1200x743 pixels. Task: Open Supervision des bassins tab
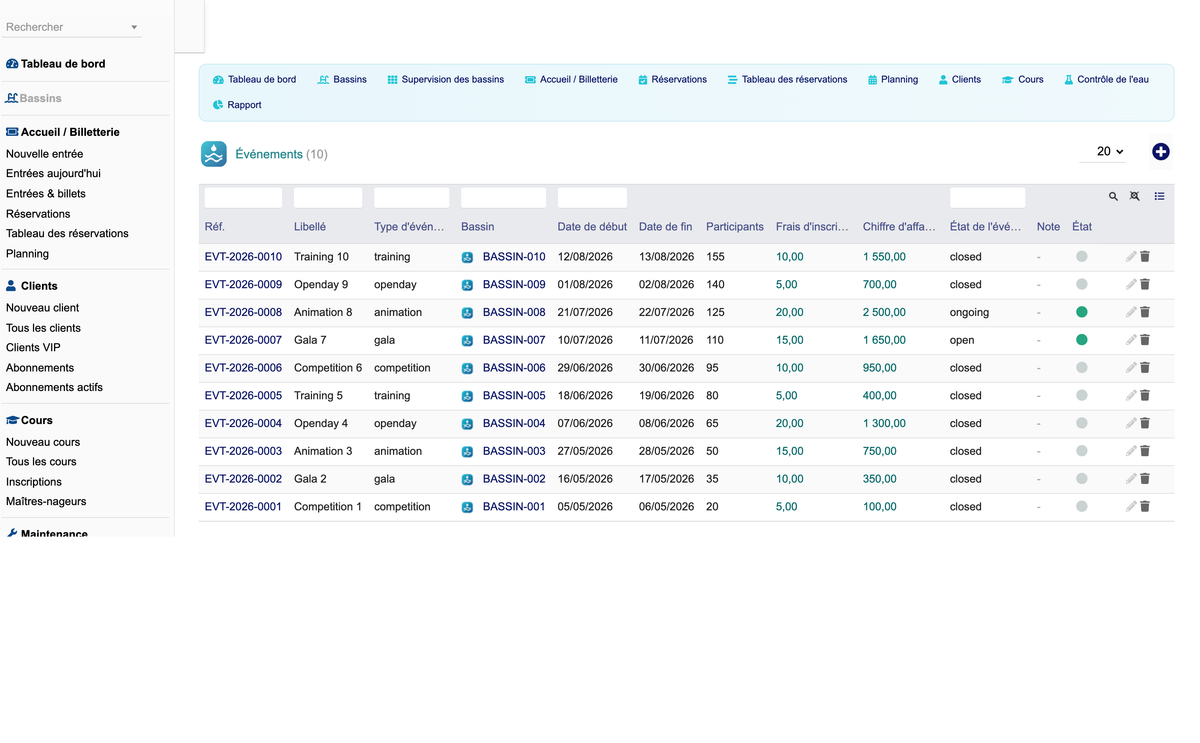[x=446, y=80]
